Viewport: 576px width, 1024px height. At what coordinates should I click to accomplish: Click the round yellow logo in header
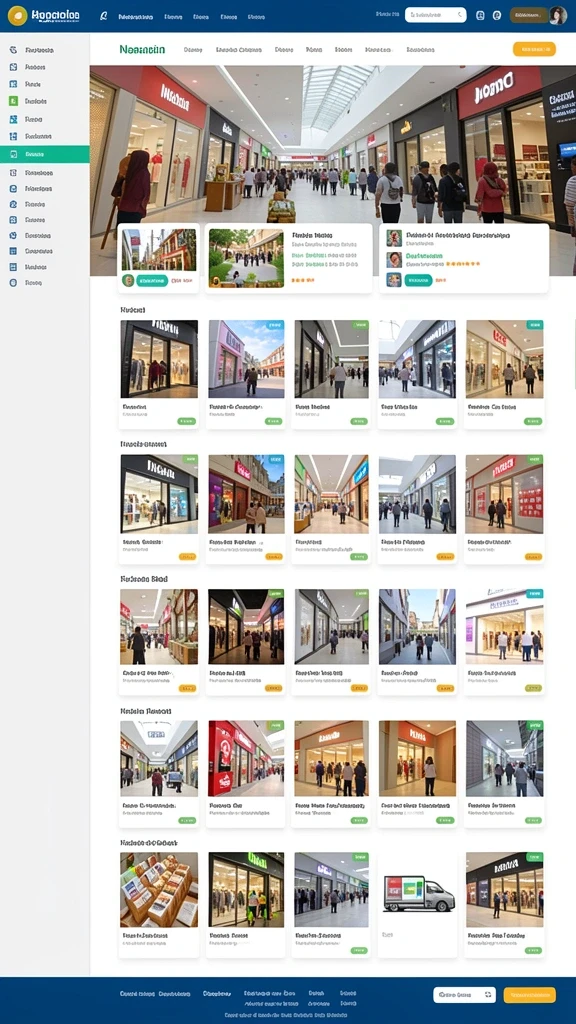(x=17, y=15)
